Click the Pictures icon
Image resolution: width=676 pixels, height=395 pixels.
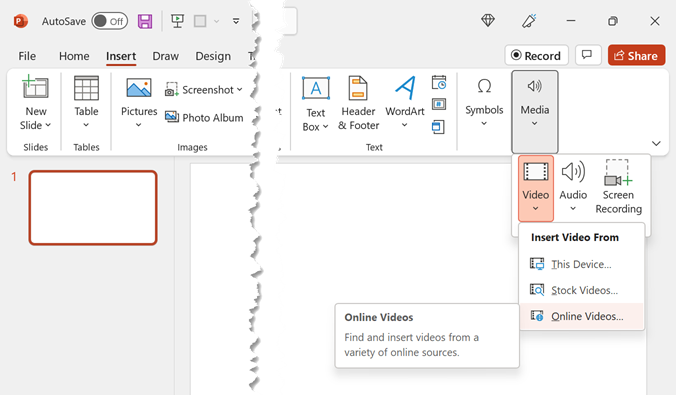(139, 88)
